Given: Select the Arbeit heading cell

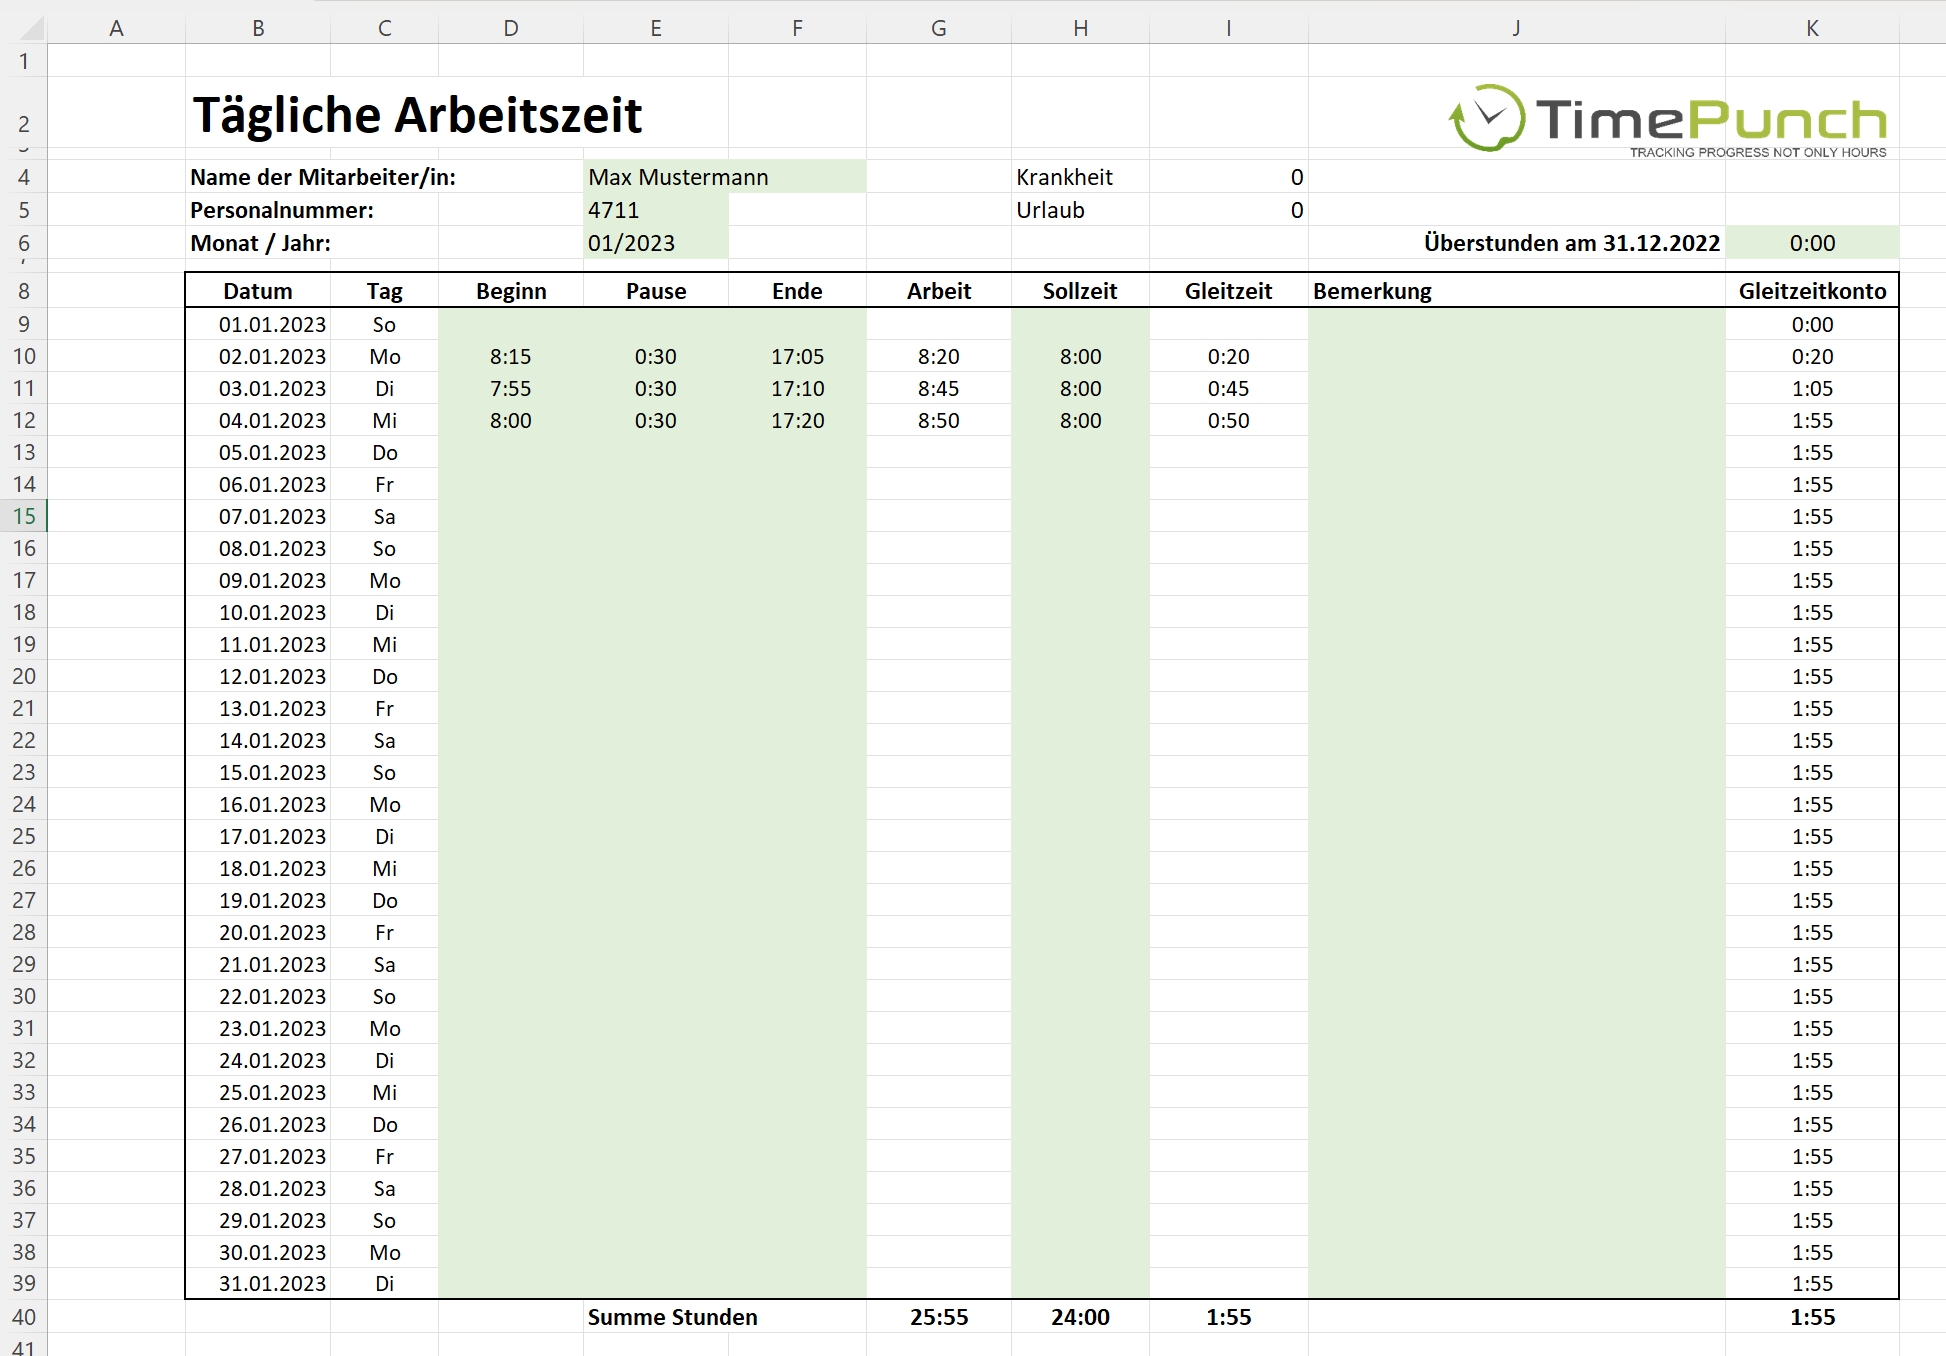Looking at the screenshot, I should 938,291.
